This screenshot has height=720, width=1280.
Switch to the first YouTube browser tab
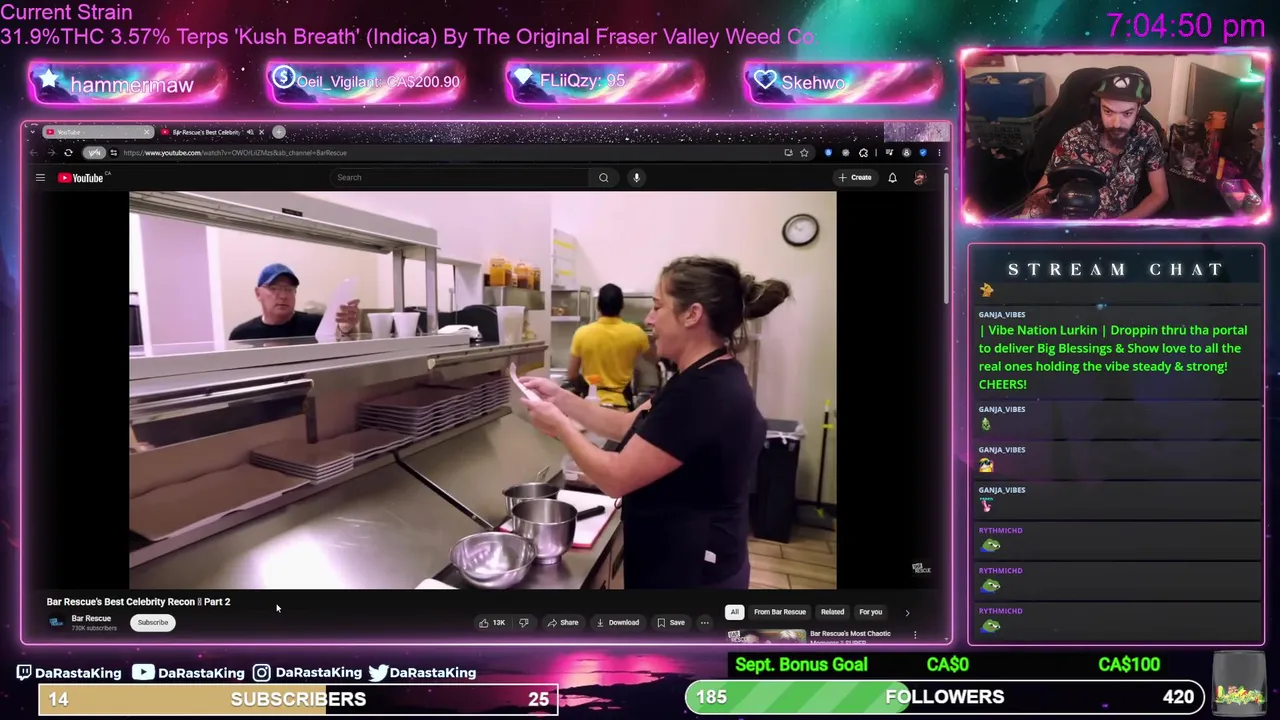pyautogui.click(x=95, y=132)
